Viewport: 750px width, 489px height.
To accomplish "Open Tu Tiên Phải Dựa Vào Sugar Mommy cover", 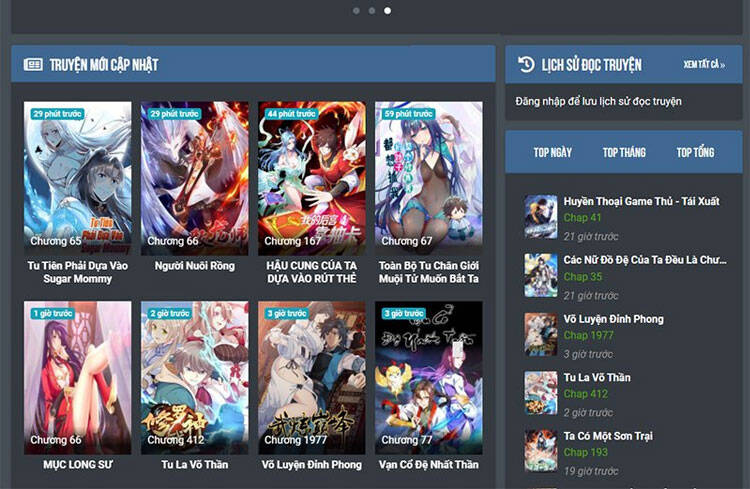I will point(77,177).
